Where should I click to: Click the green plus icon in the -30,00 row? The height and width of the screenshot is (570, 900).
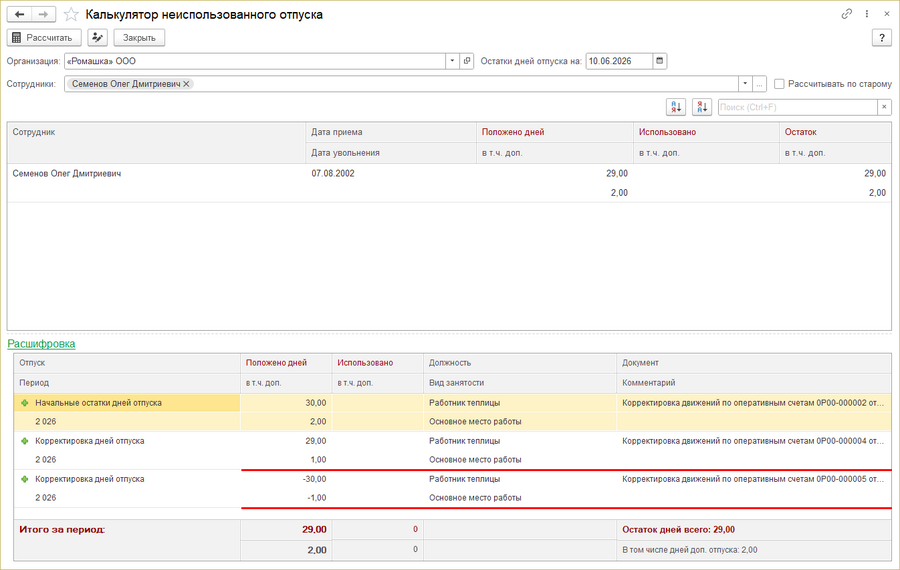pyautogui.click(x=25, y=479)
